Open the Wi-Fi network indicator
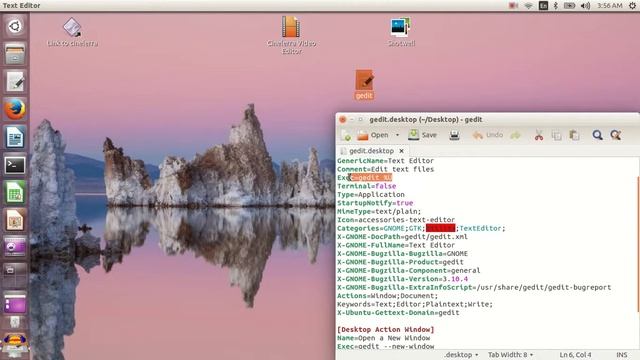The image size is (640, 360). (x=528, y=6)
